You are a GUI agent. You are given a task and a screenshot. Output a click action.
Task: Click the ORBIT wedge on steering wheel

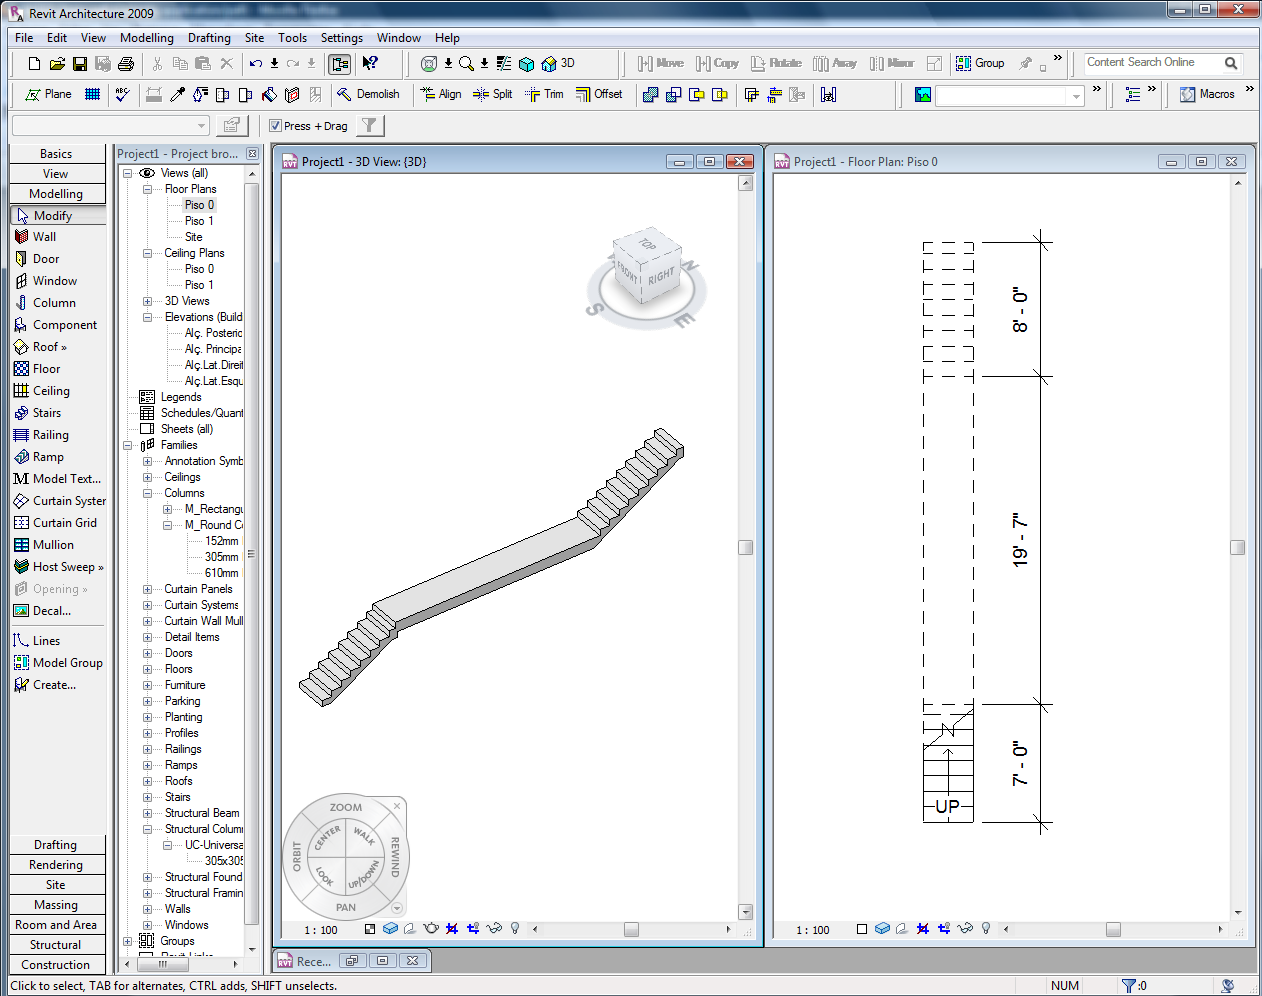tap(297, 857)
